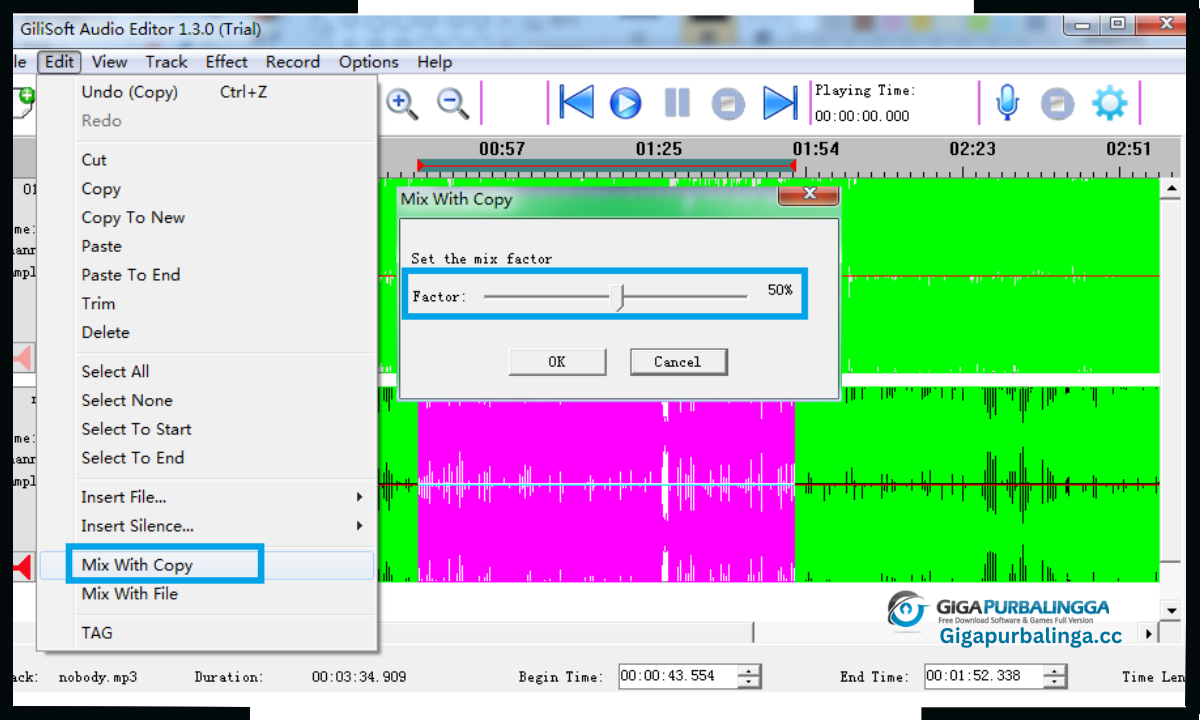Expand Insert Silence submenu

point(207,526)
